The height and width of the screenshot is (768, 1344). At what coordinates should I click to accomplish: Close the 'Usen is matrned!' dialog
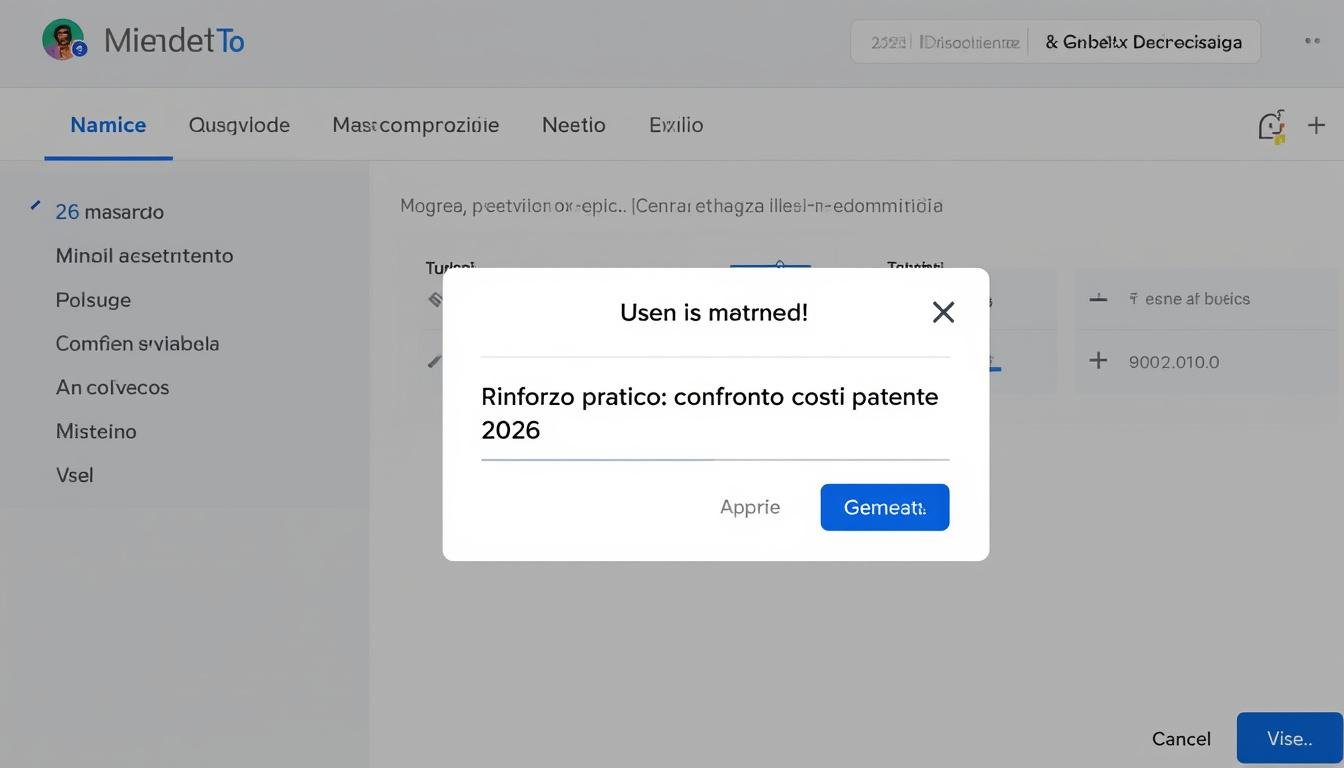pos(942,312)
